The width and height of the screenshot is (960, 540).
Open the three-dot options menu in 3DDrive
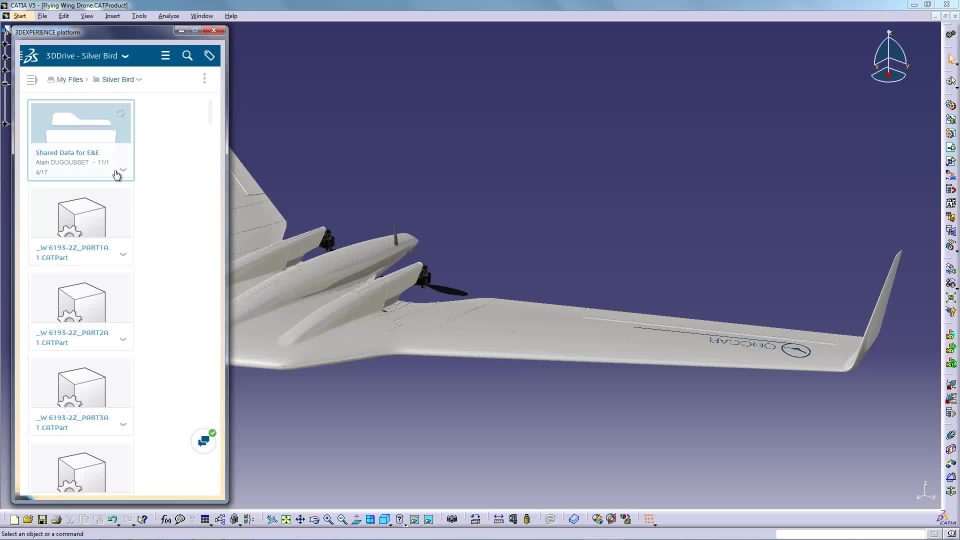point(204,78)
